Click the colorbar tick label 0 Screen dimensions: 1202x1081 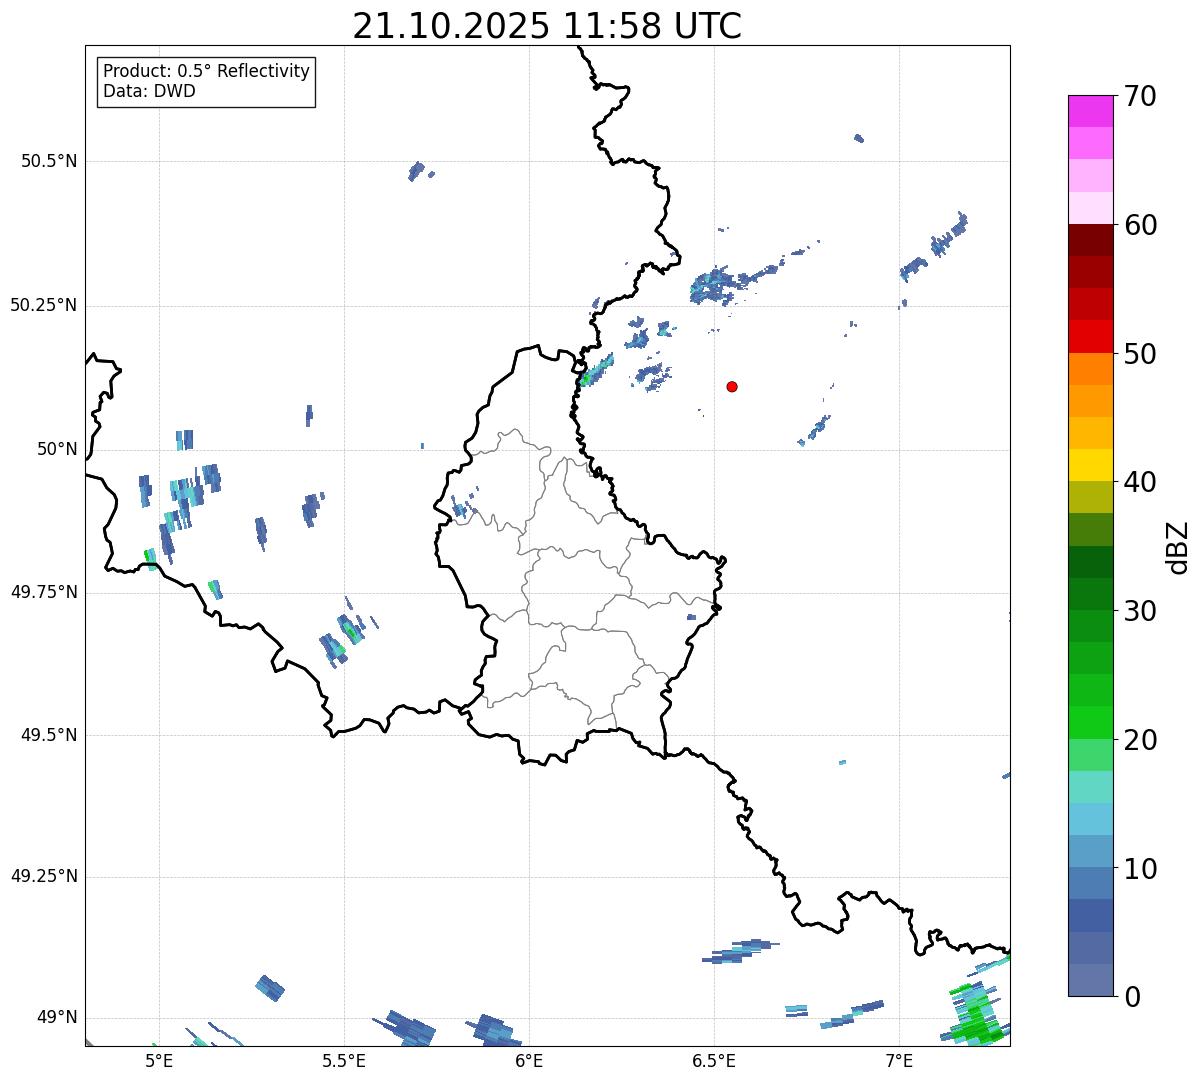(x=1131, y=997)
